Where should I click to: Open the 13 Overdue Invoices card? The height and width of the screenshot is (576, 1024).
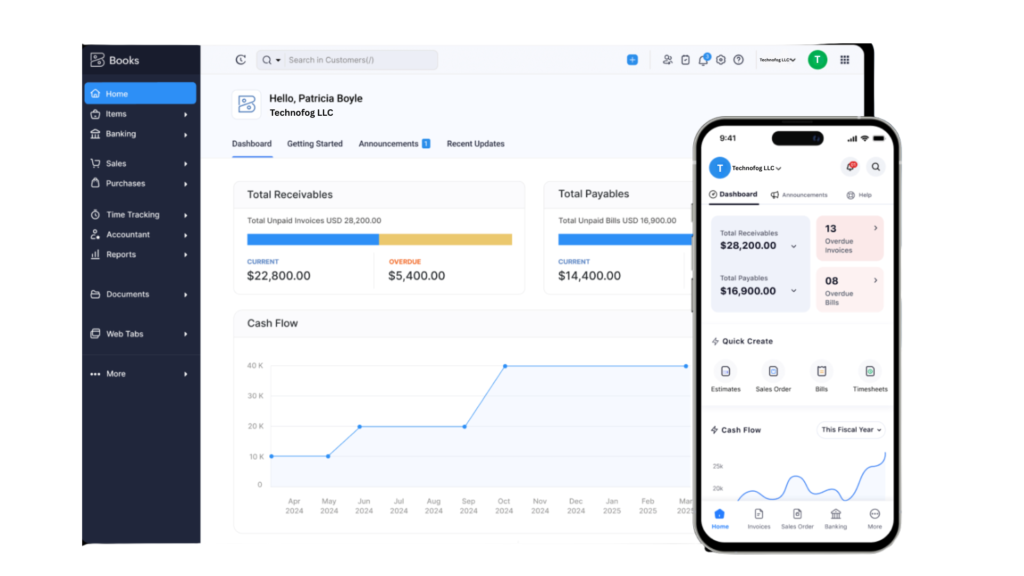pyautogui.click(x=850, y=238)
